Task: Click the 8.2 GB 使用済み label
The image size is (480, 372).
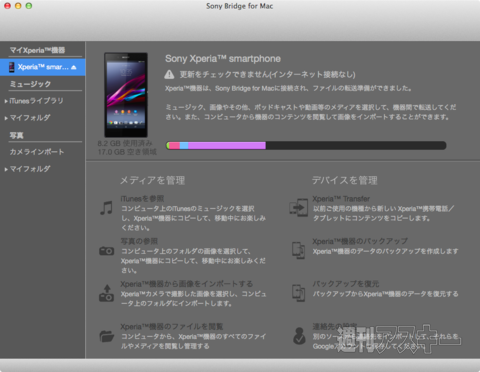Action: tap(125, 143)
